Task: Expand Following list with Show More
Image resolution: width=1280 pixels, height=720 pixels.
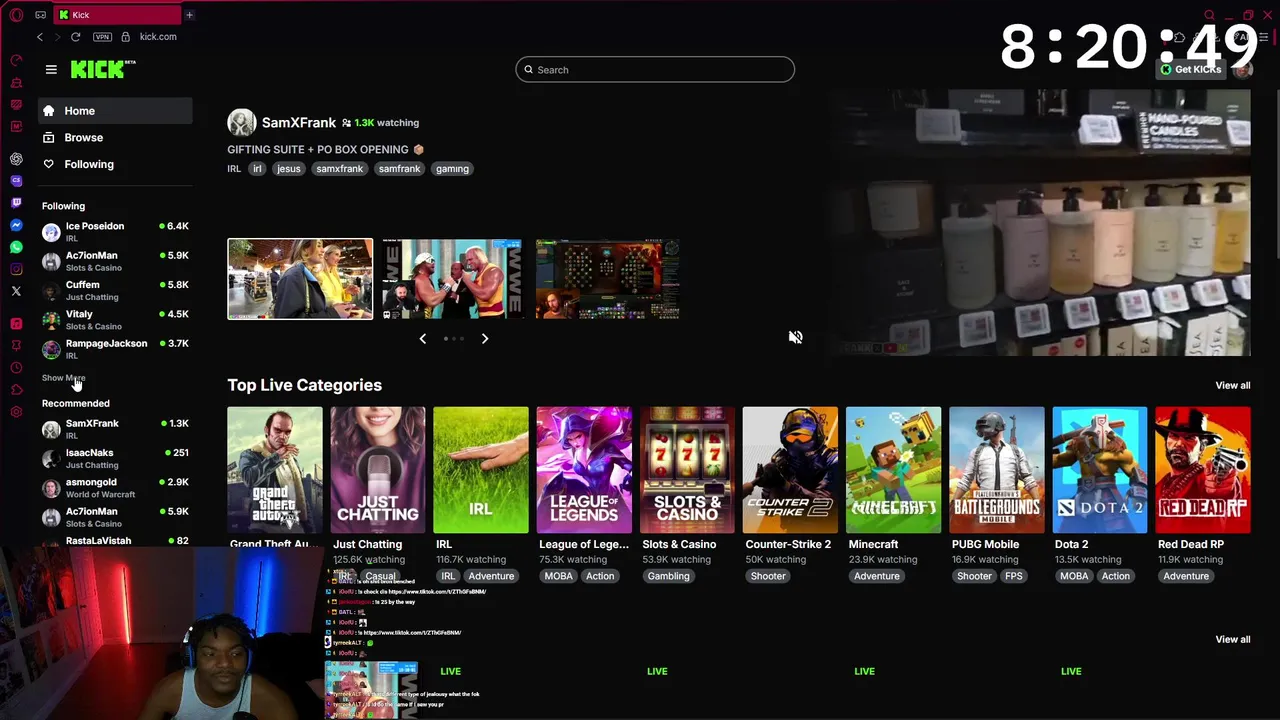Action: (x=63, y=378)
